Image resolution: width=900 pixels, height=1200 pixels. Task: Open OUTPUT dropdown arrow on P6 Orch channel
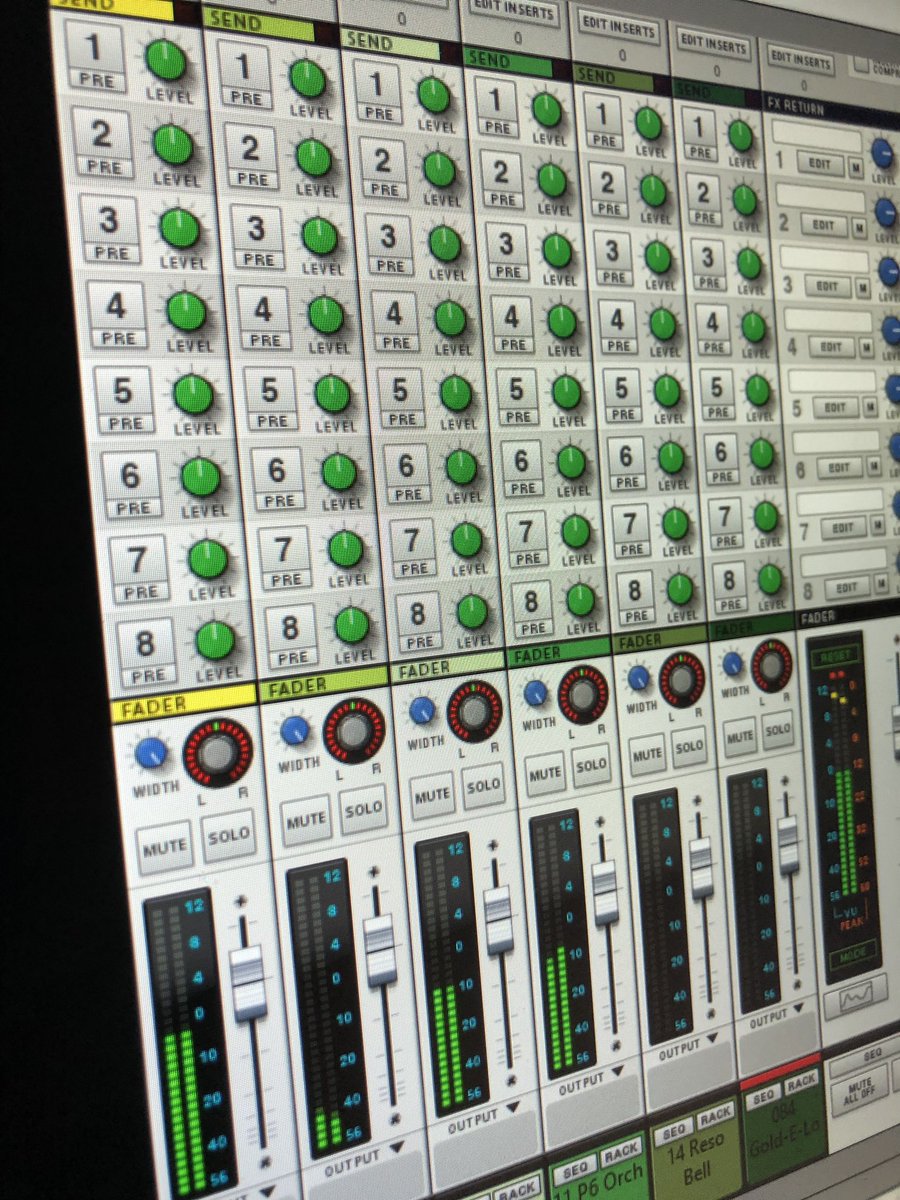(616, 1072)
